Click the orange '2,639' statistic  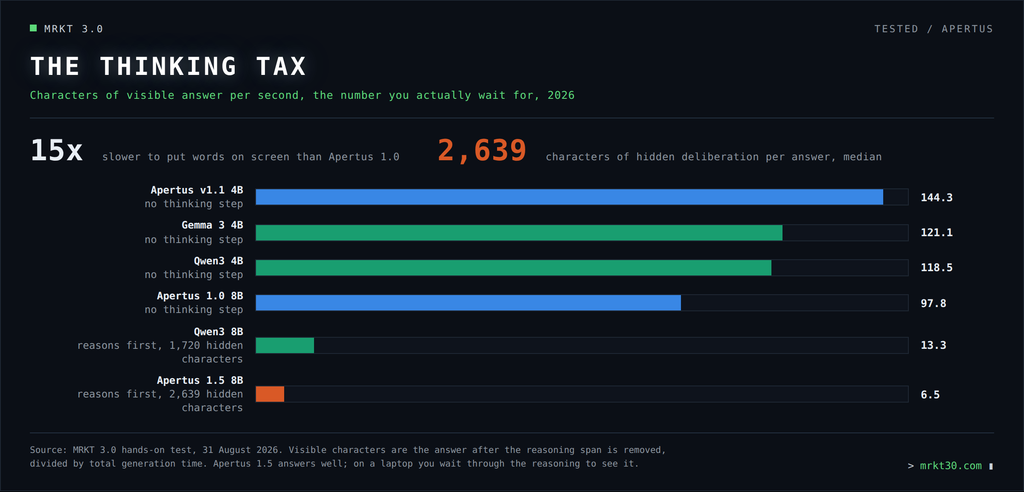click(x=482, y=151)
